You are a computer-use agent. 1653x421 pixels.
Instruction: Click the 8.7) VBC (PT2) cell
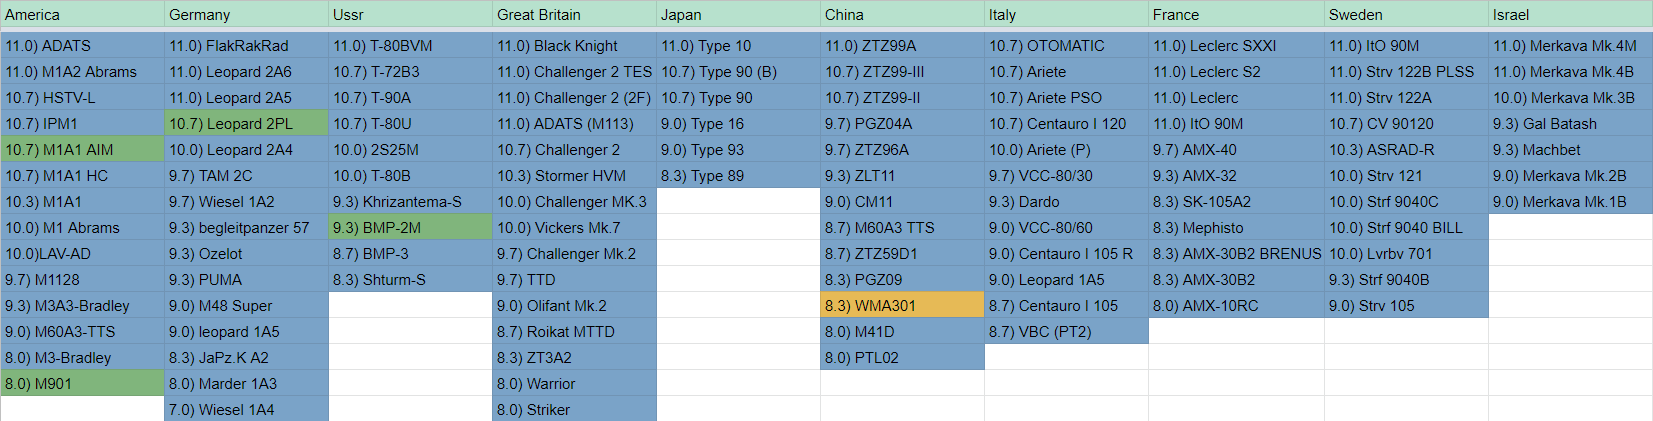(x=1066, y=332)
